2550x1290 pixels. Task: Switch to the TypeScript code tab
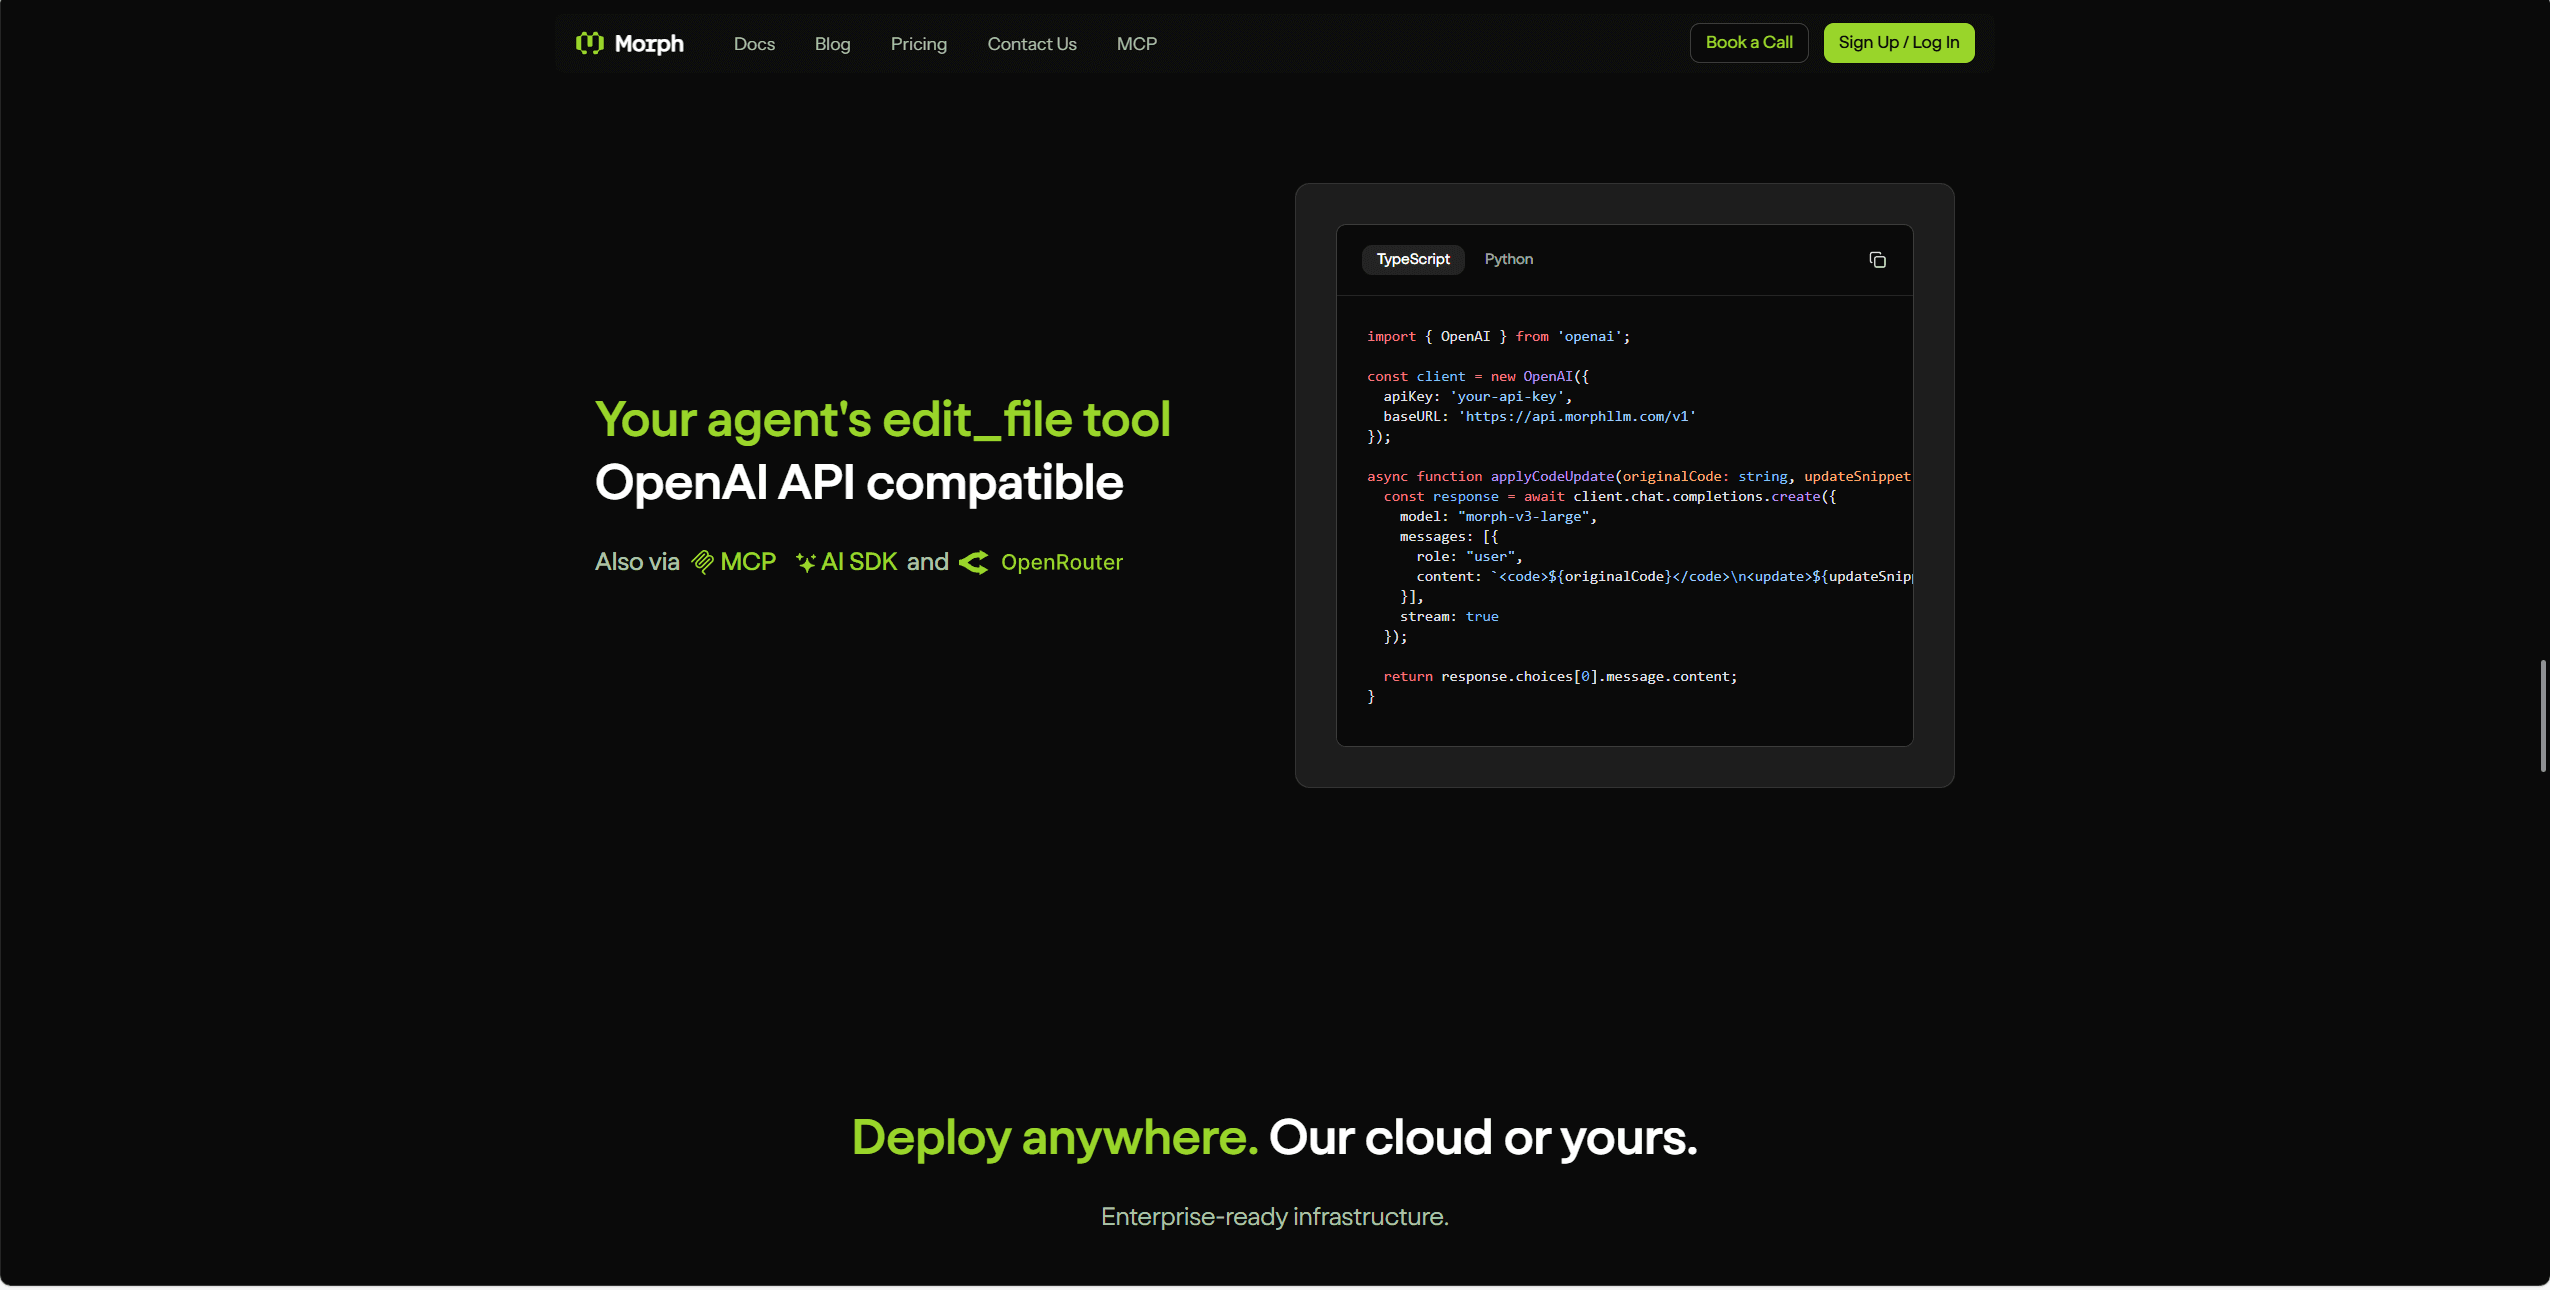point(1412,259)
